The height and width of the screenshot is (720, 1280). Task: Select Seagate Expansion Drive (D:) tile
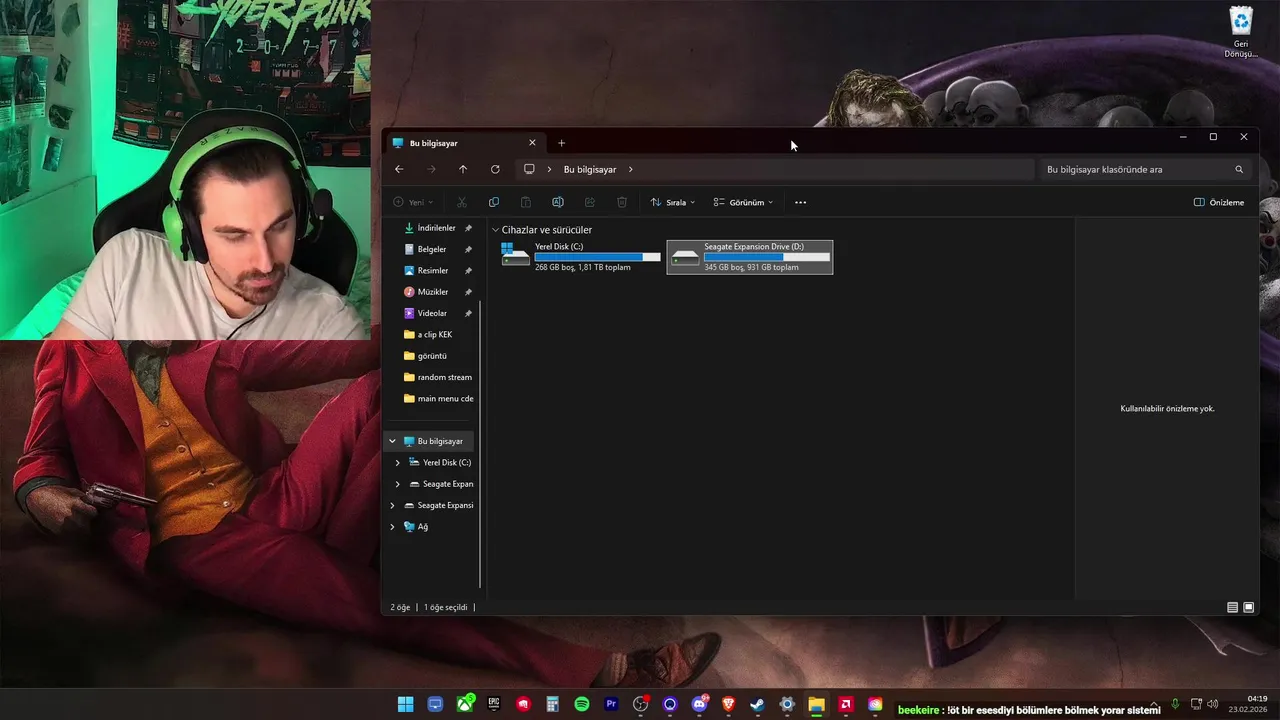point(750,256)
